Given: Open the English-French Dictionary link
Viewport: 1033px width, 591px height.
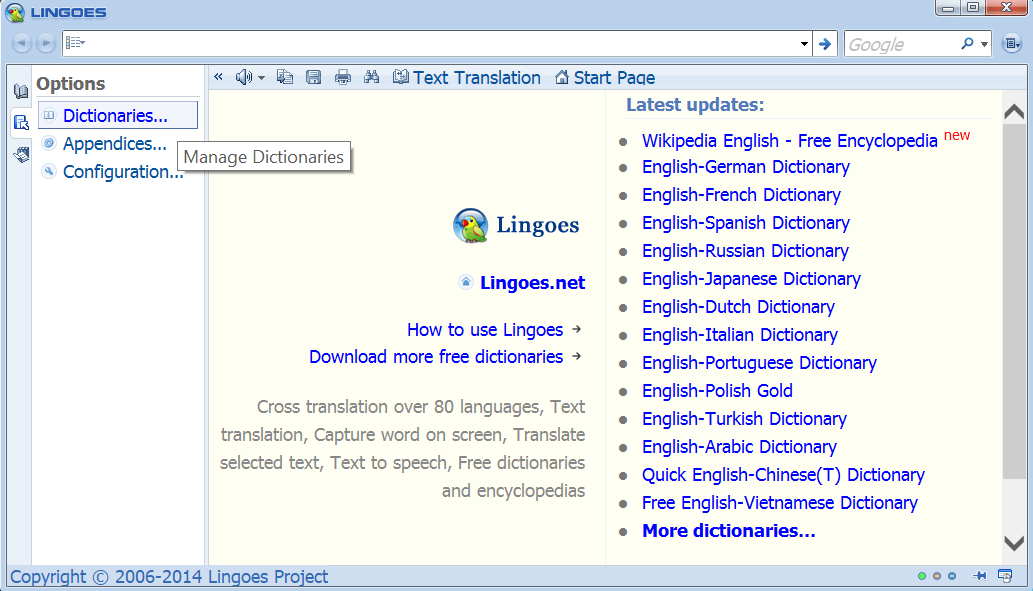Looking at the screenshot, I should [x=741, y=195].
